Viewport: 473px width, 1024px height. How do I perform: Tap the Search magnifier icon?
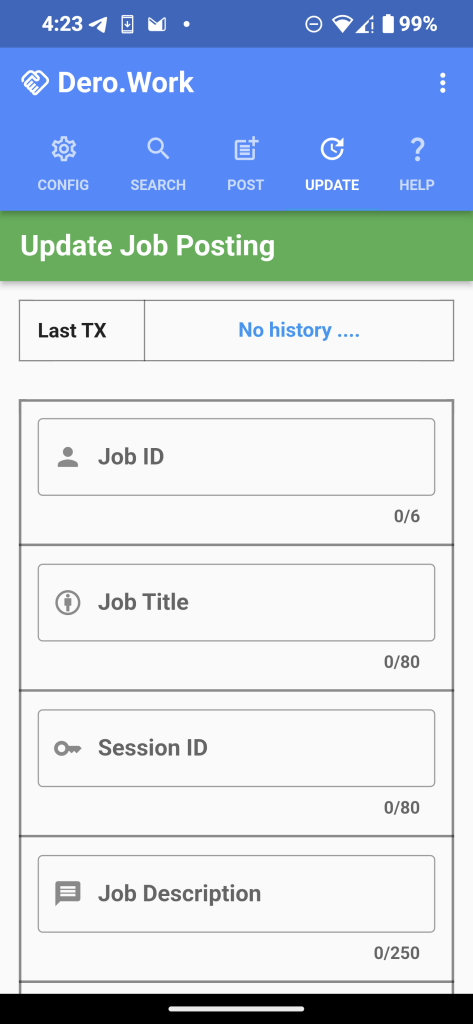[x=158, y=150]
